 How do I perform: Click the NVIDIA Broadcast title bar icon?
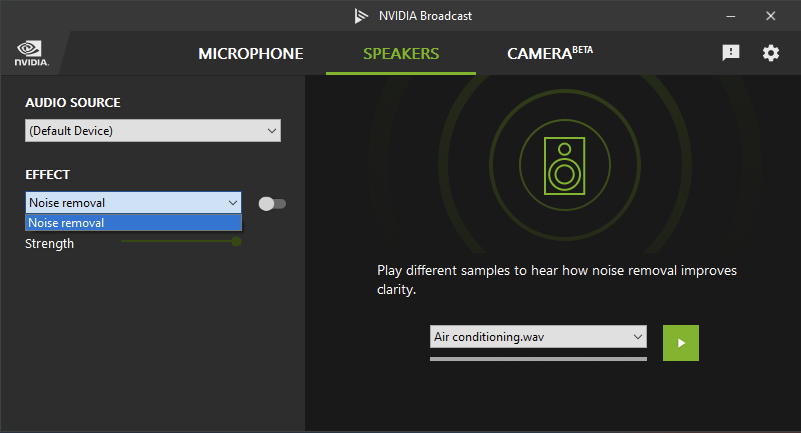point(361,16)
